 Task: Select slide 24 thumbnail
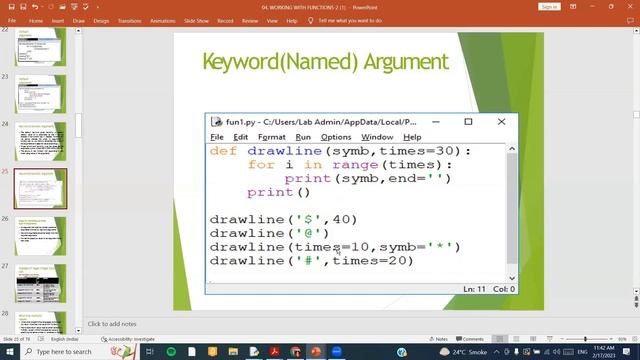pos(40,141)
